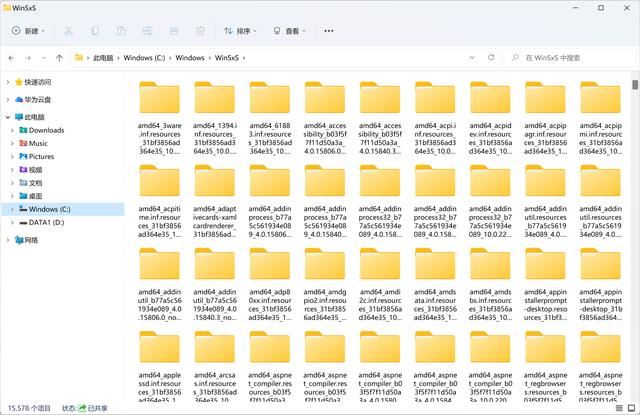Image resolution: width=640 pixels, height=415 pixels.
Task: Switch to details view layout
Action: point(619,408)
